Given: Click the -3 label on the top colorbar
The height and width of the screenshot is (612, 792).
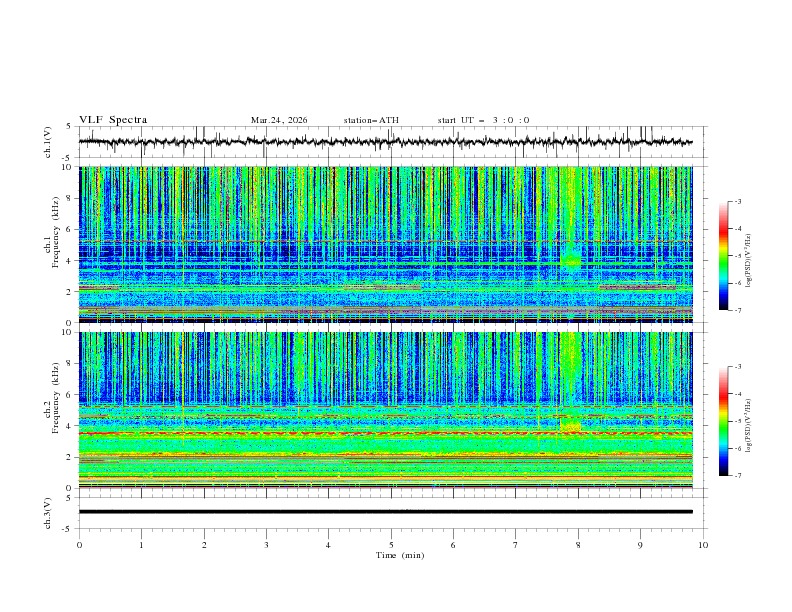Looking at the screenshot, I should coord(737,202).
